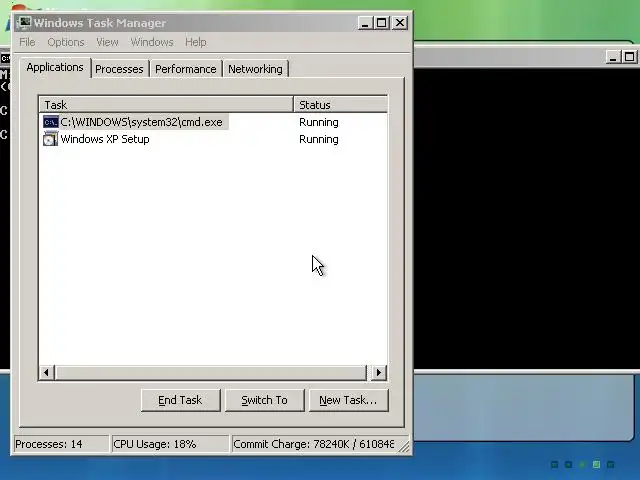
Task: Click the right arrow of horizontal scrollbar
Action: click(x=379, y=372)
